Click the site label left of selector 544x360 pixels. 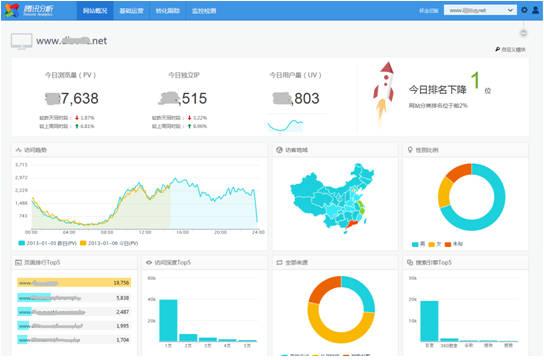point(428,11)
